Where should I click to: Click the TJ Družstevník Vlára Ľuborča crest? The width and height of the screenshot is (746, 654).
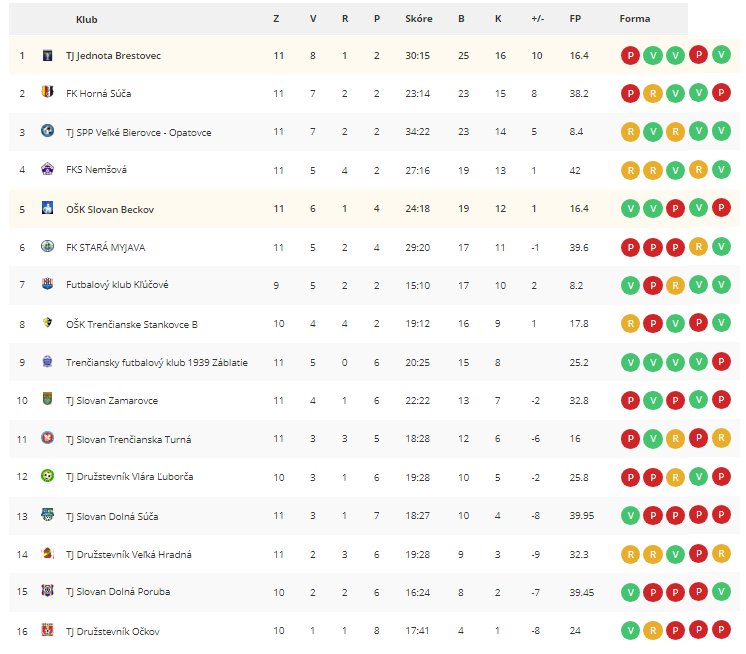coord(47,475)
